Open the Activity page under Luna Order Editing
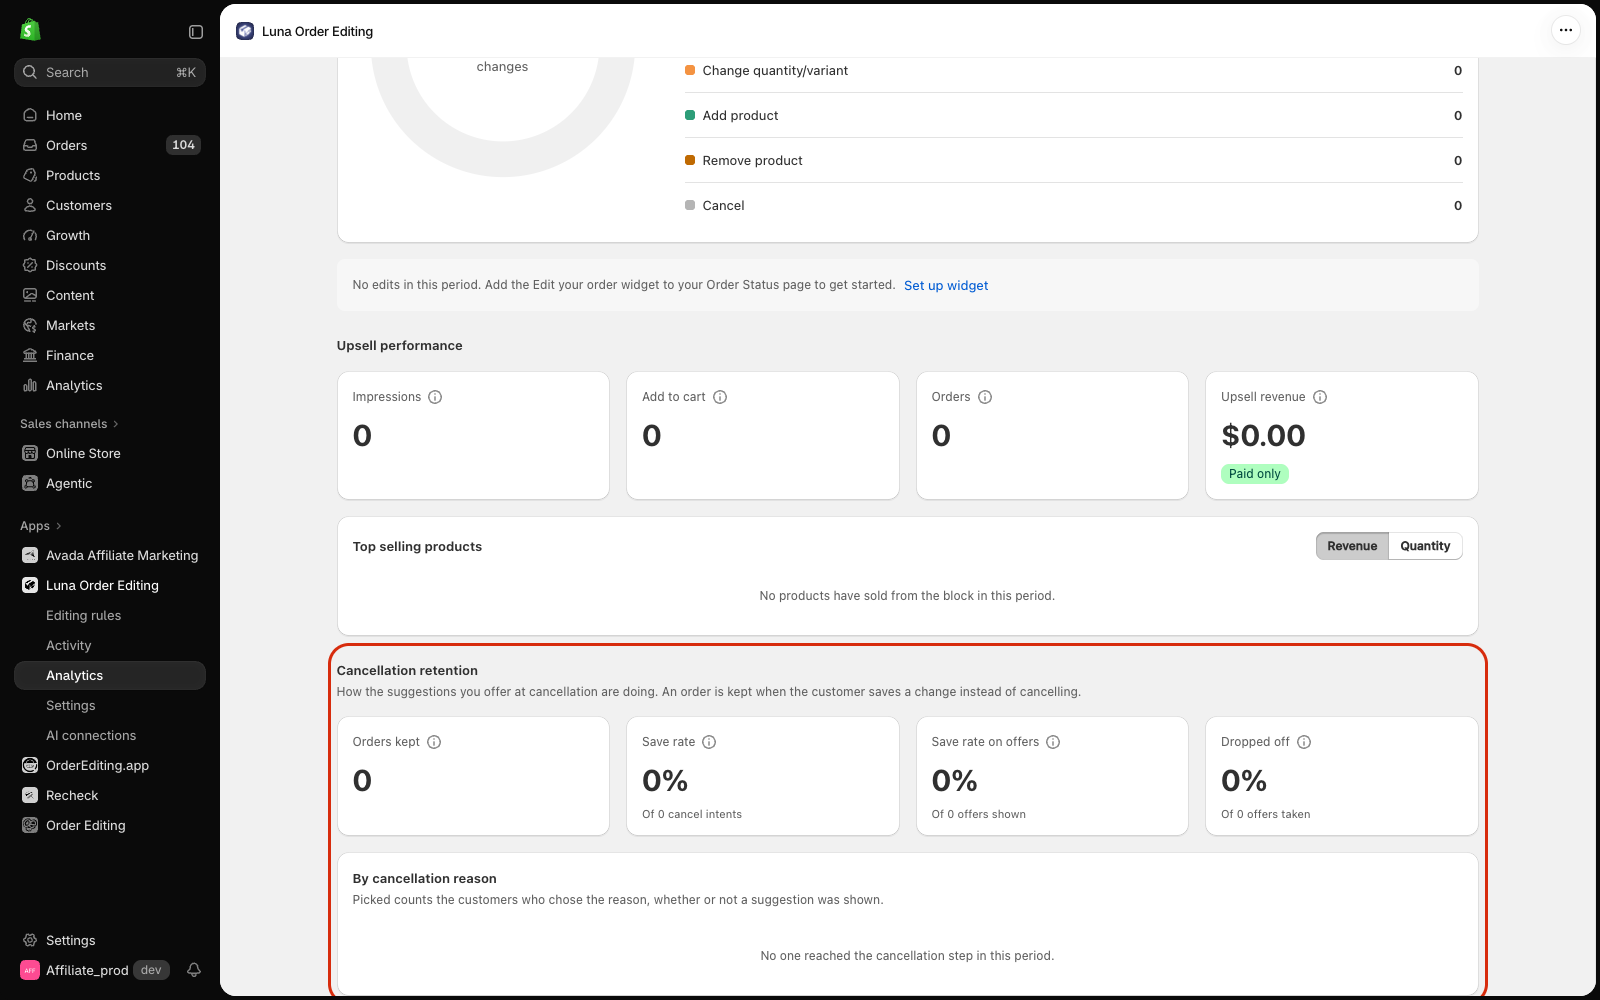Screen dimensions: 1600x1000 pyautogui.click(x=110, y=645)
